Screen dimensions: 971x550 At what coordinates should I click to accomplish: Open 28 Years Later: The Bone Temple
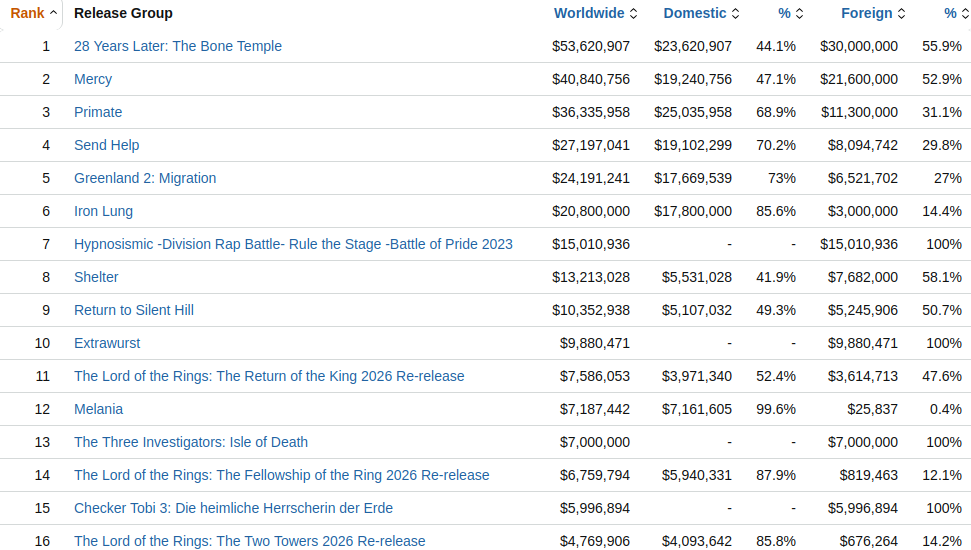[x=178, y=46]
